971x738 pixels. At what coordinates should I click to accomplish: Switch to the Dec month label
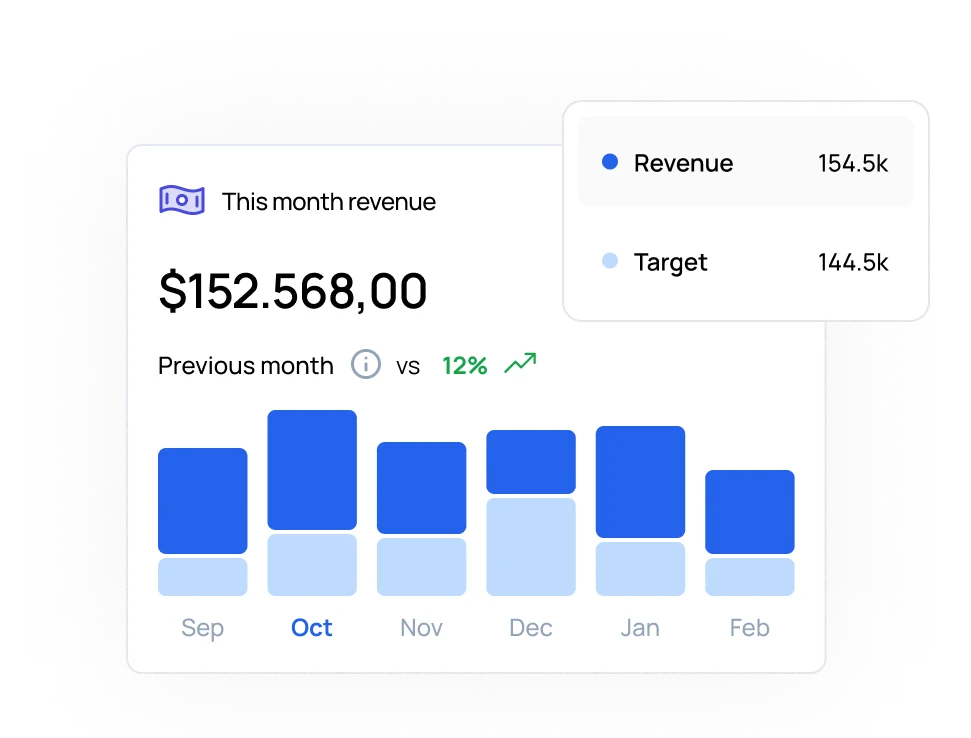(530, 628)
